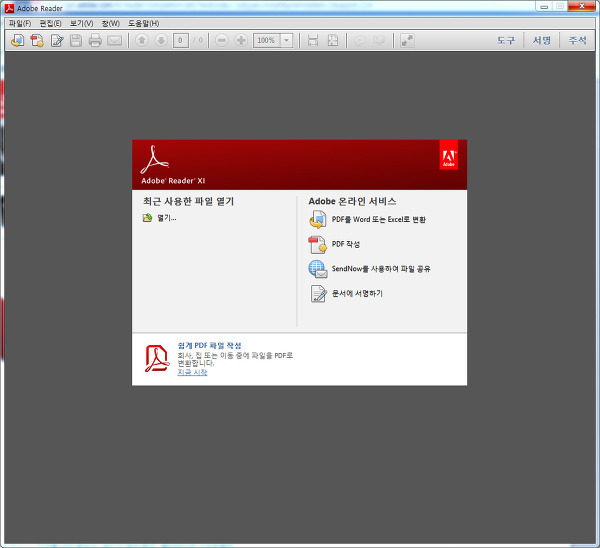Click the Sign document toolbar icon
Image resolution: width=600 pixels, height=548 pixels.
[57, 40]
